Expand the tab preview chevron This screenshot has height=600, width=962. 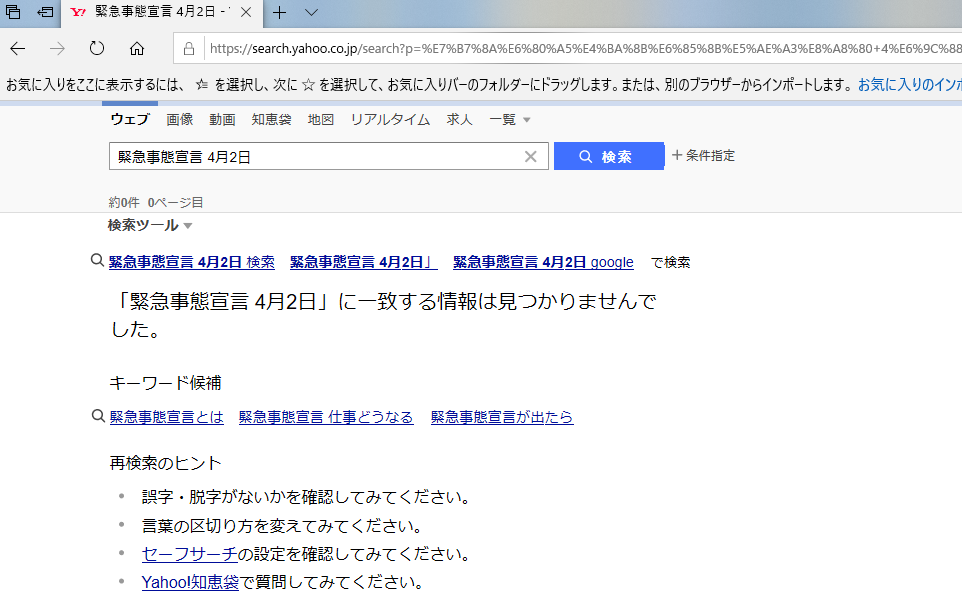click(x=312, y=12)
